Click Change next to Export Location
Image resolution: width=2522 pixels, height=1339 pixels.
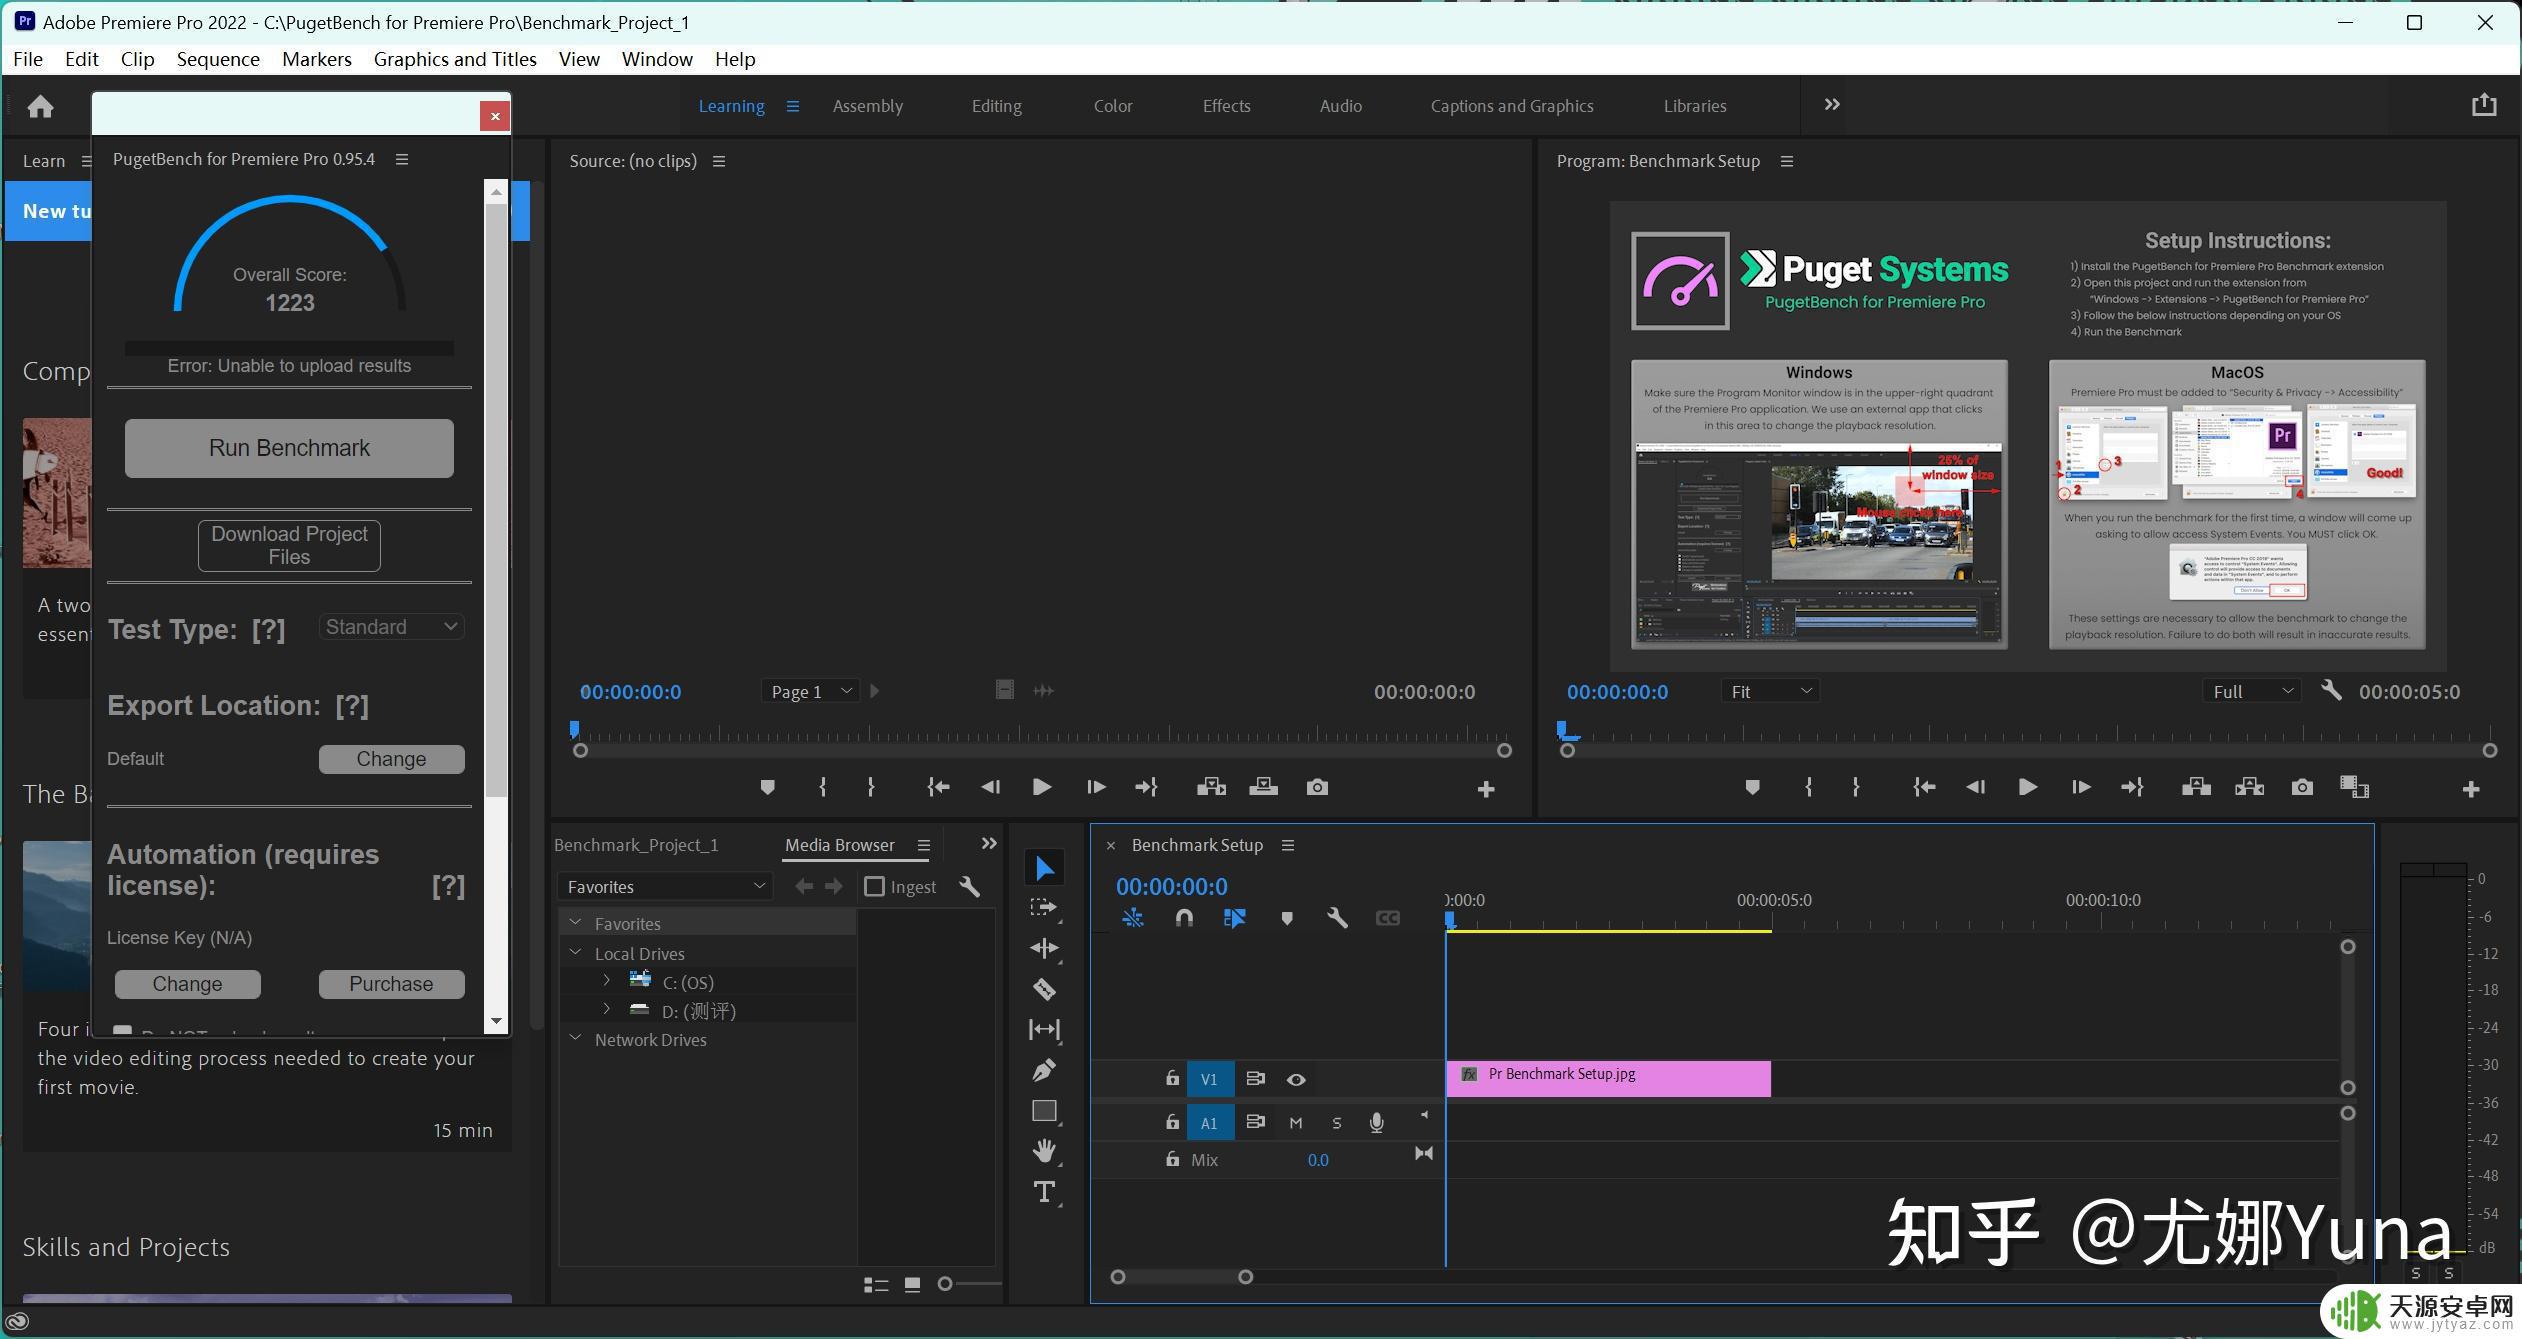[x=391, y=759]
